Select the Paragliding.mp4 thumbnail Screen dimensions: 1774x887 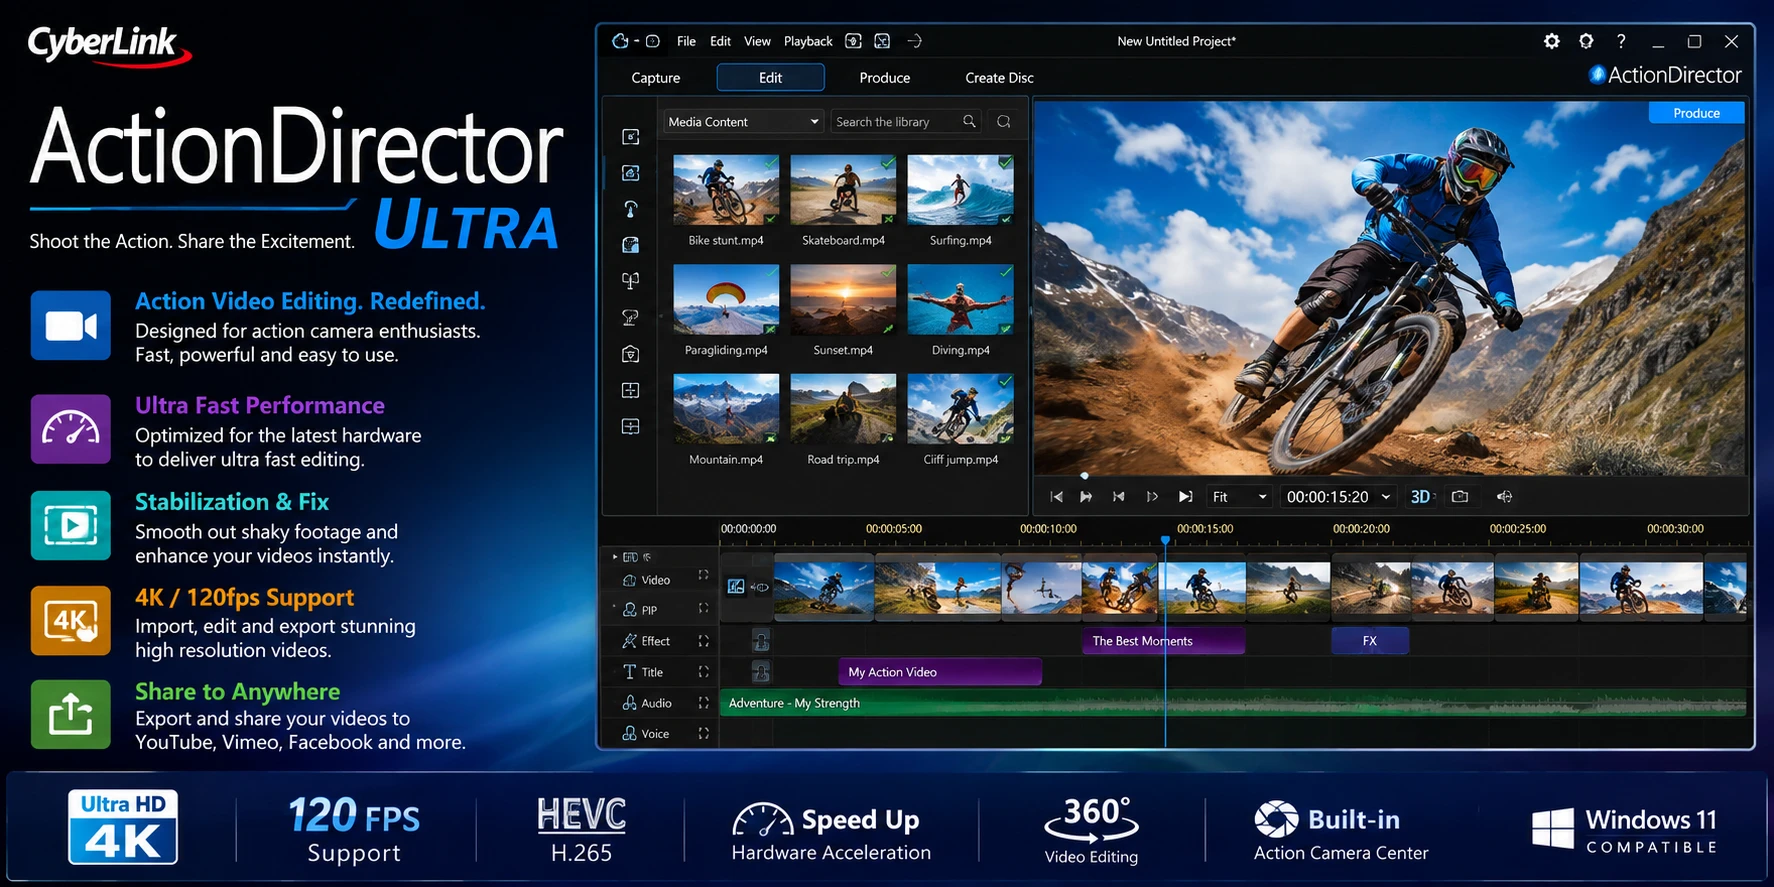[726, 300]
